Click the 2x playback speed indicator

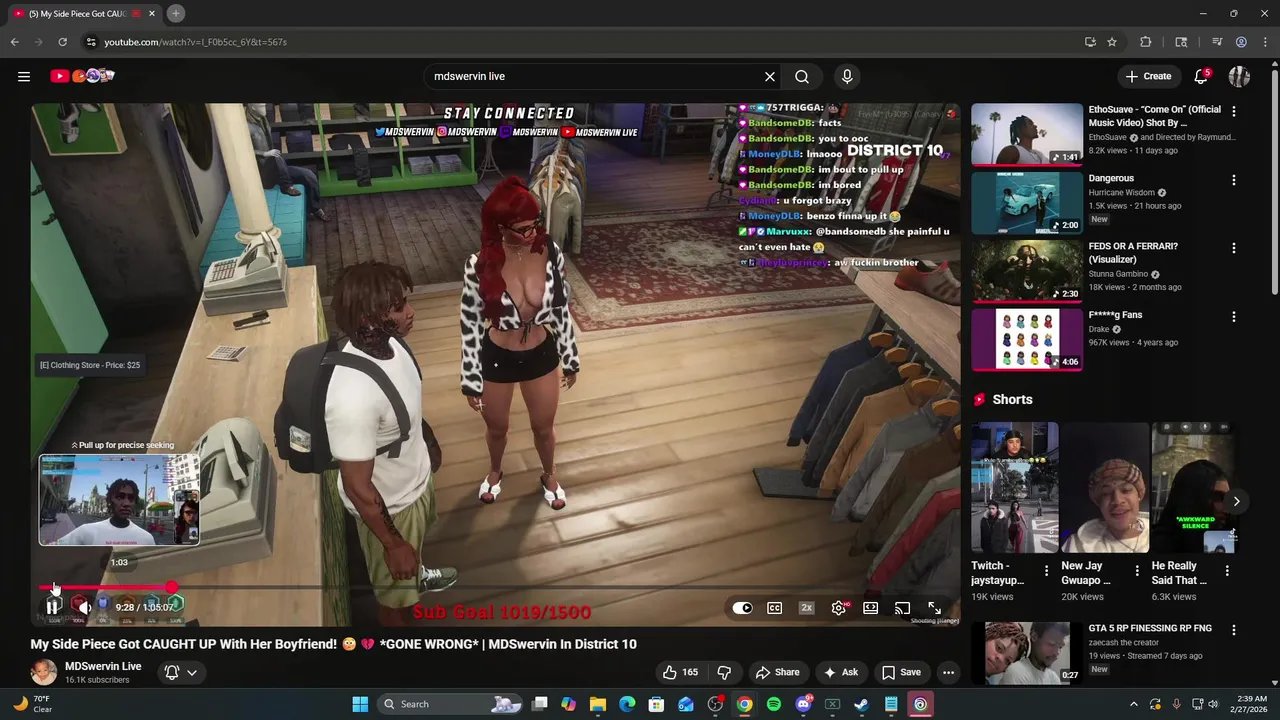806,608
